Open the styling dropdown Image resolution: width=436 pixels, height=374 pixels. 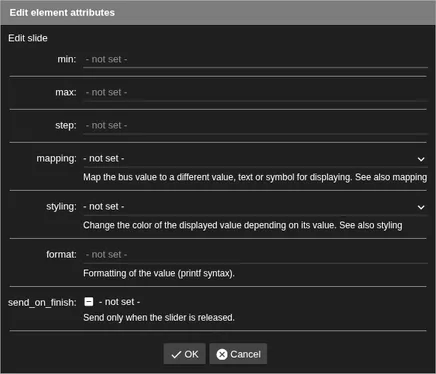tap(255, 207)
